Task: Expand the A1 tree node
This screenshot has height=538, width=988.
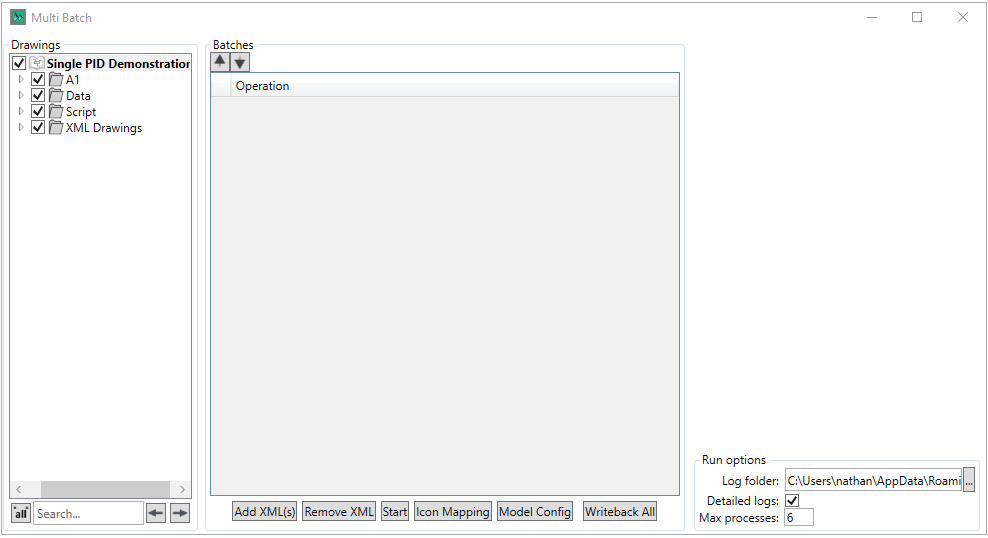Action: tap(21, 80)
